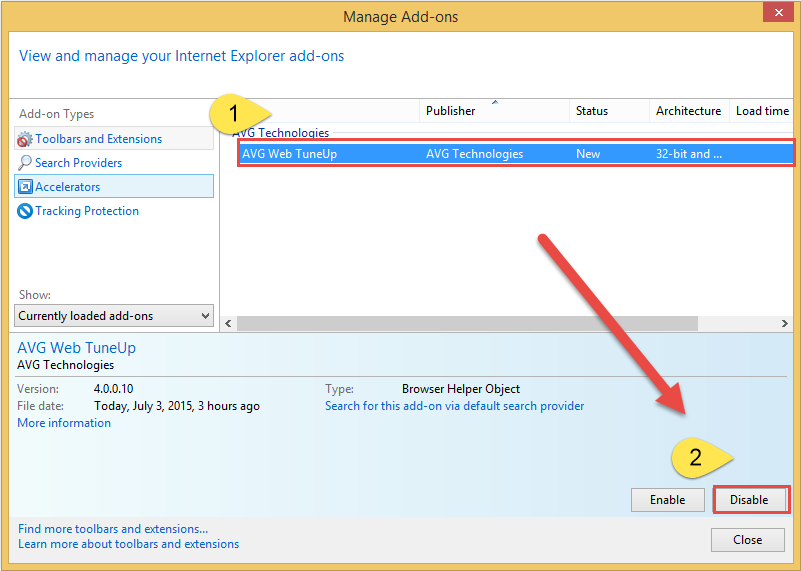Click the version value 4.0.0.10
This screenshot has width=801, height=571.
coord(113,389)
